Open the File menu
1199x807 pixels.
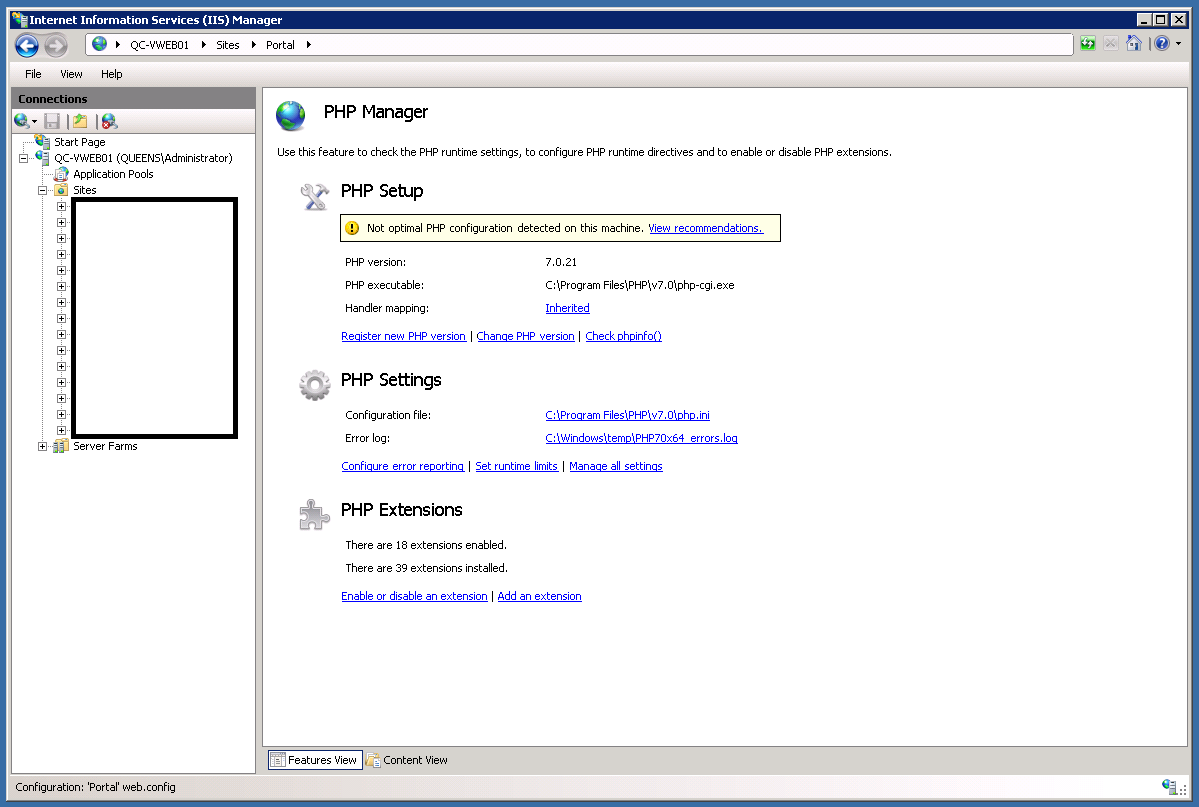tap(33, 74)
